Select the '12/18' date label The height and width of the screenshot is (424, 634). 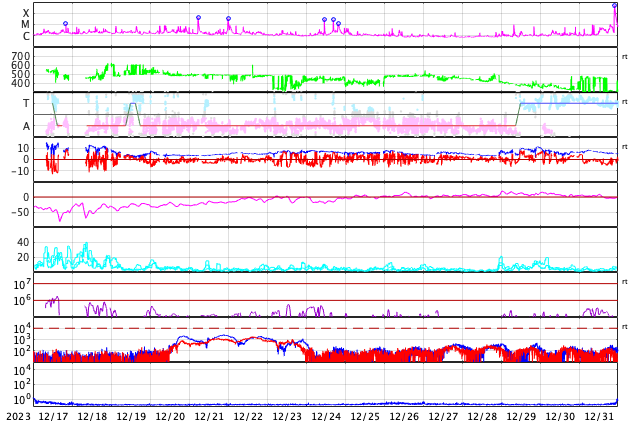click(92, 417)
